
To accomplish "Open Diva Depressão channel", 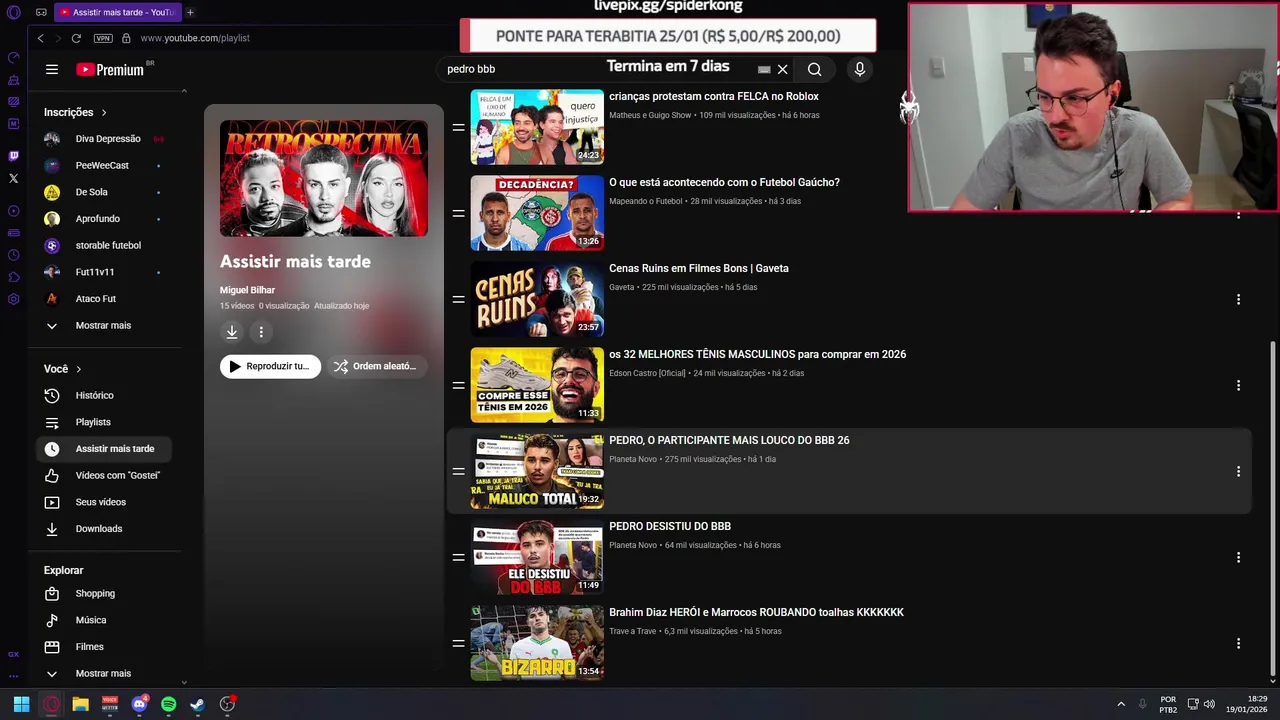I will [104, 139].
